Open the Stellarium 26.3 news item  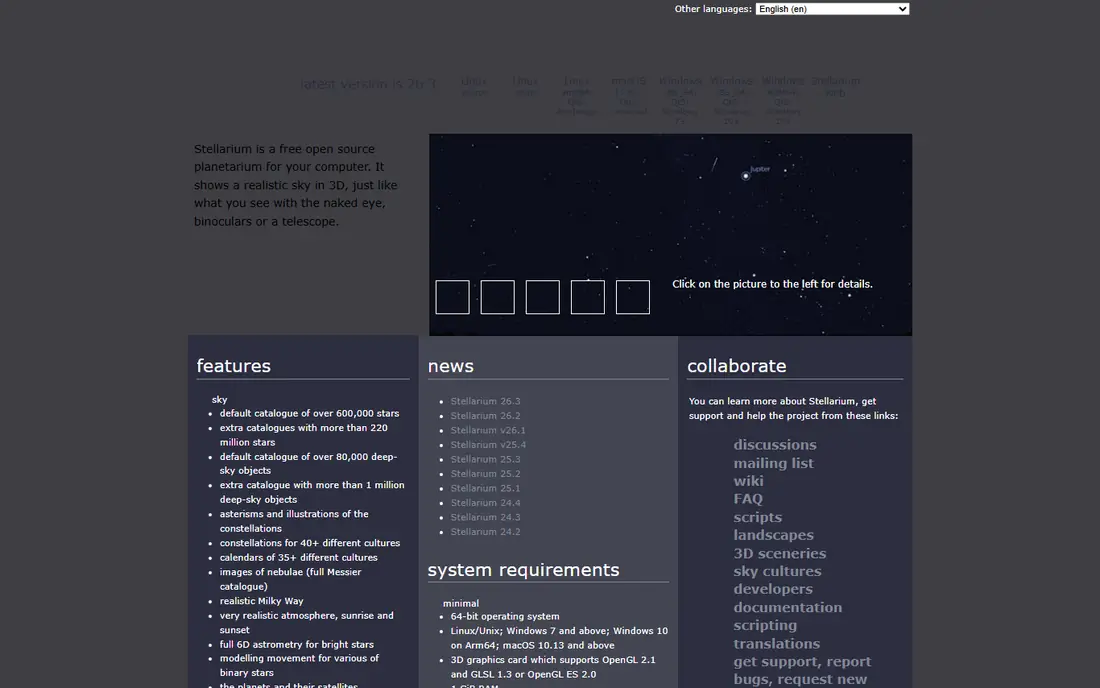[485, 401]
